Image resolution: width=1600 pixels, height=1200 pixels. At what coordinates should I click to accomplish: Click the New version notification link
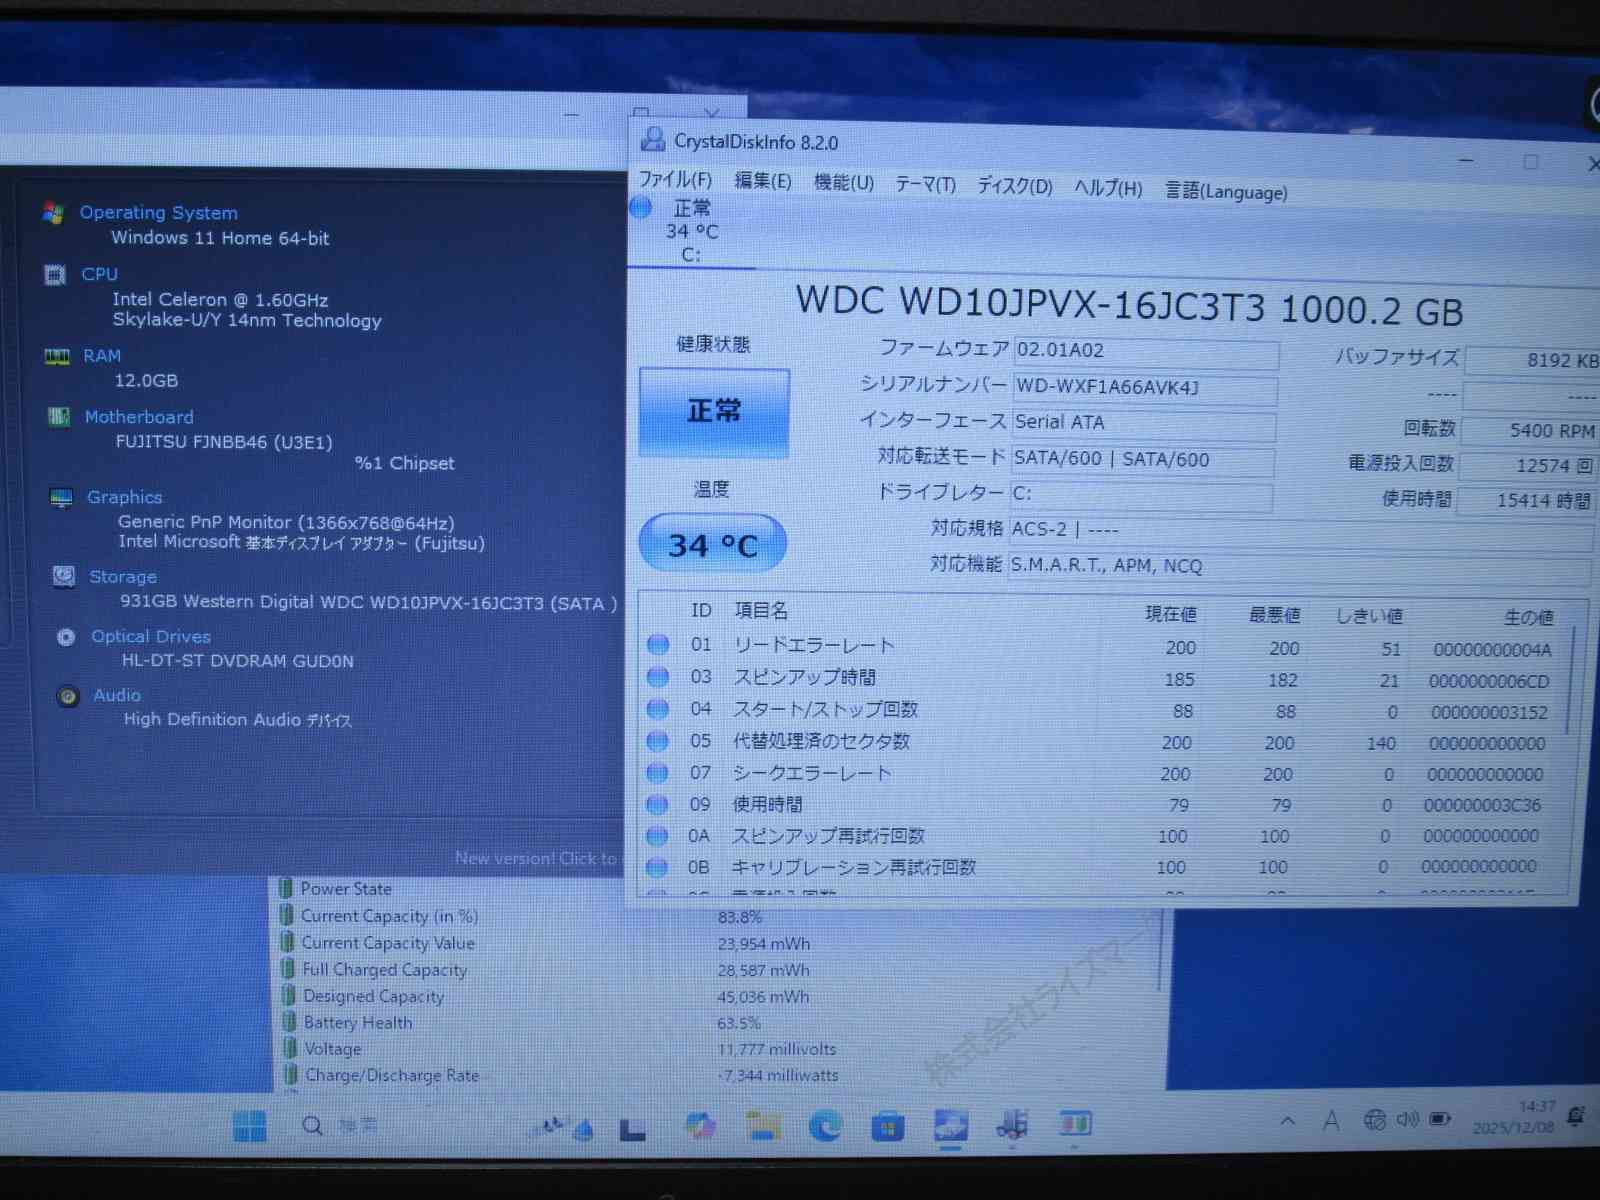pyautogui.click(x=536, y=858)
